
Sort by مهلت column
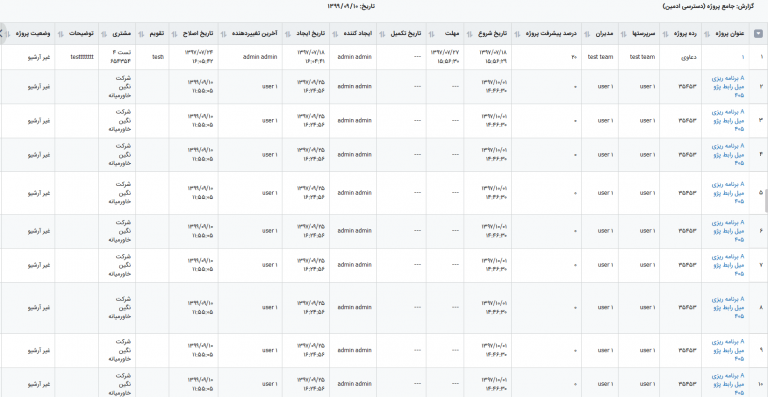[x=432, y=34]
